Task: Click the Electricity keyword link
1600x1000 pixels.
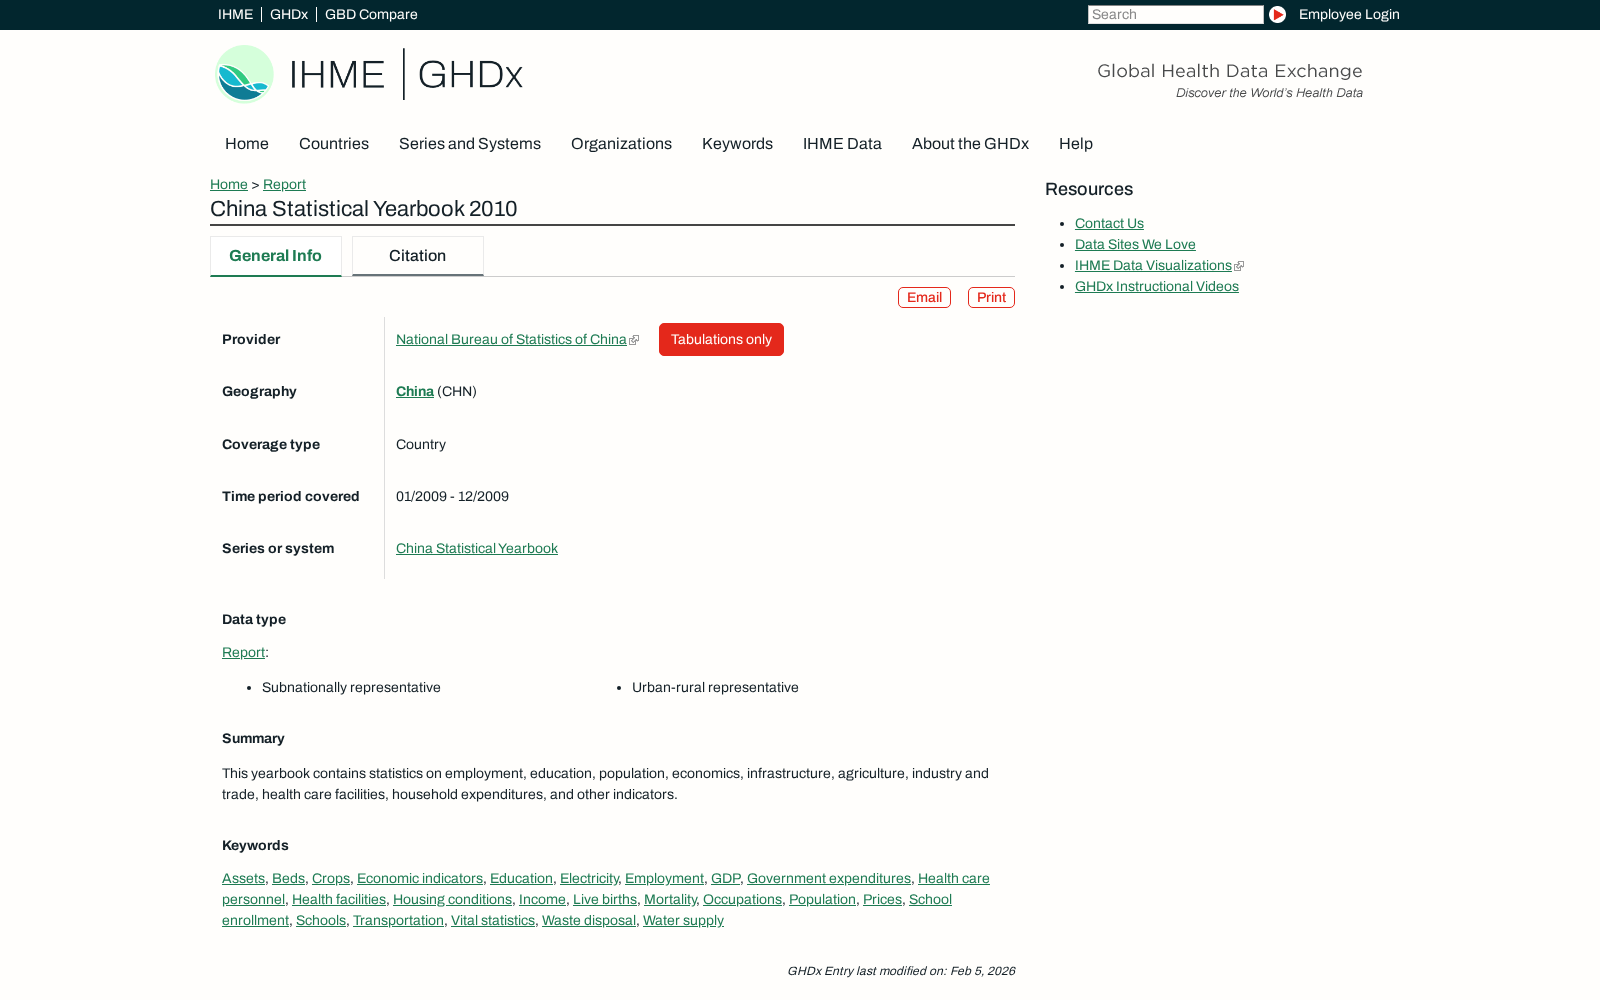Action: point(589,878)
